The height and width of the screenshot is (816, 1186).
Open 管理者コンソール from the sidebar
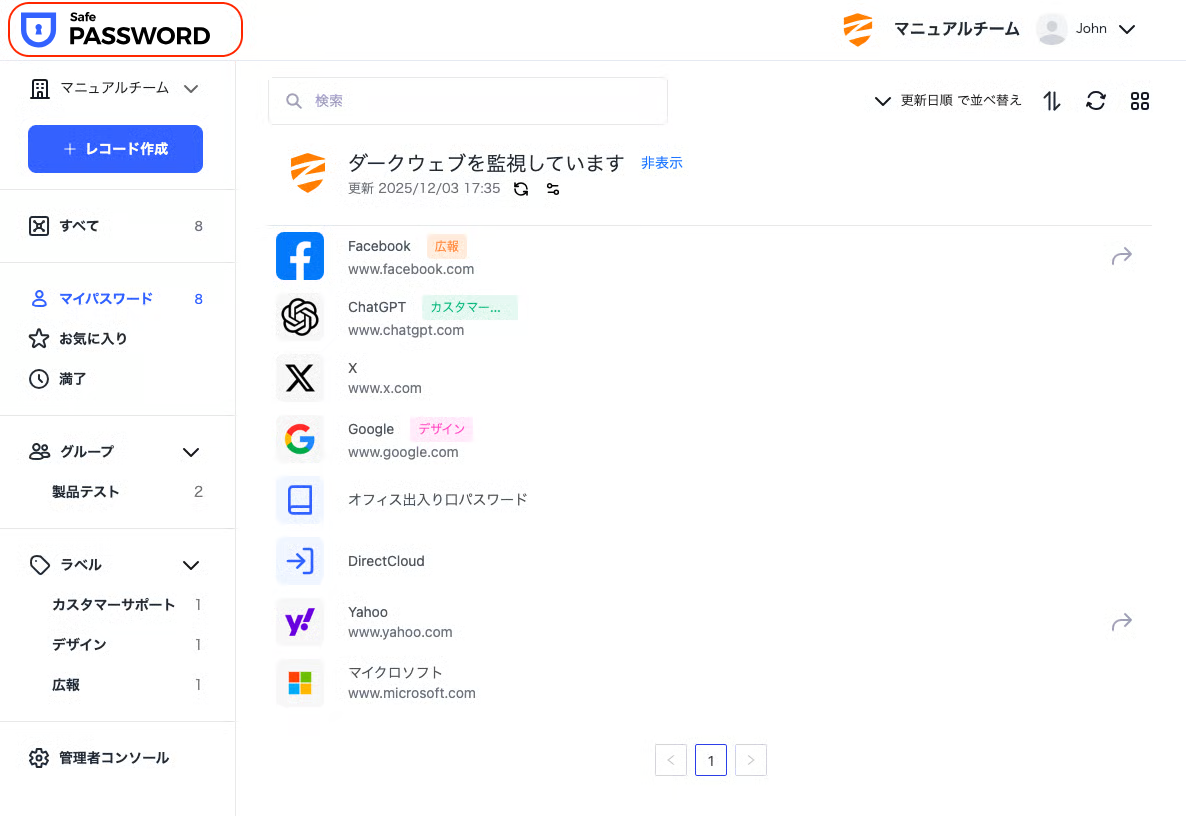[113, 758]
